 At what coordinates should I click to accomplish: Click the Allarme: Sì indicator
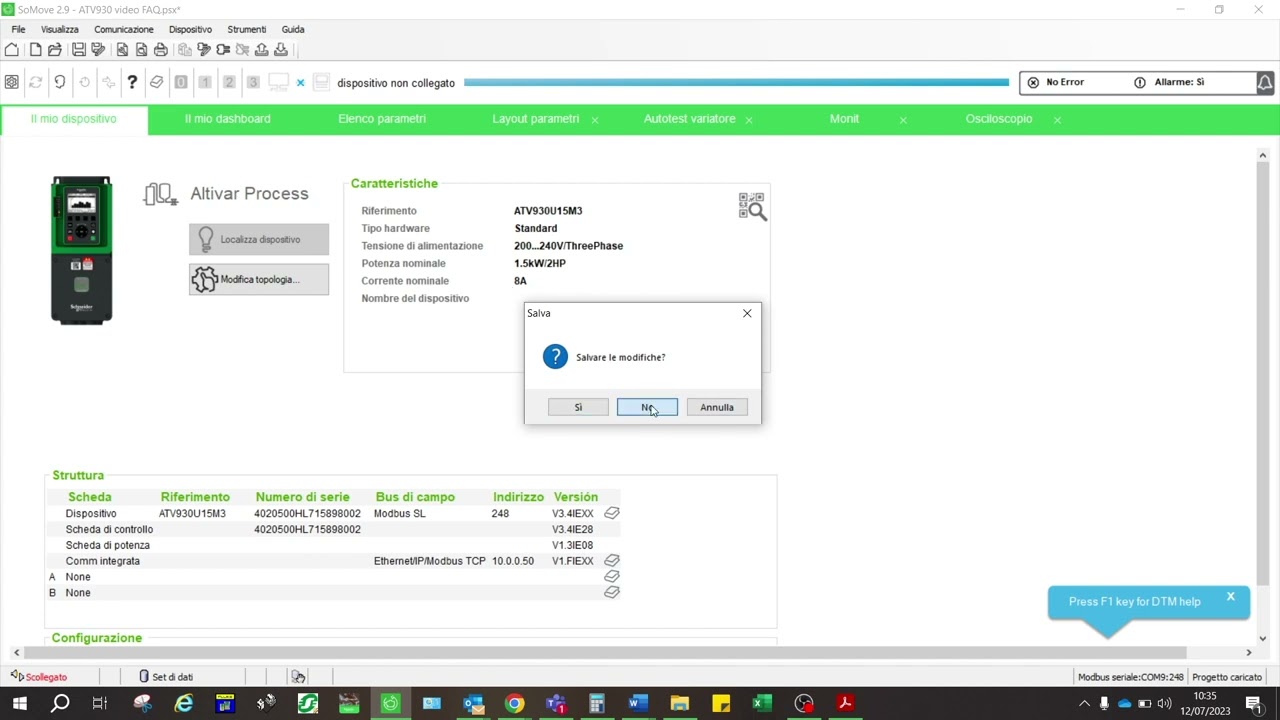tap(1169, 82)
